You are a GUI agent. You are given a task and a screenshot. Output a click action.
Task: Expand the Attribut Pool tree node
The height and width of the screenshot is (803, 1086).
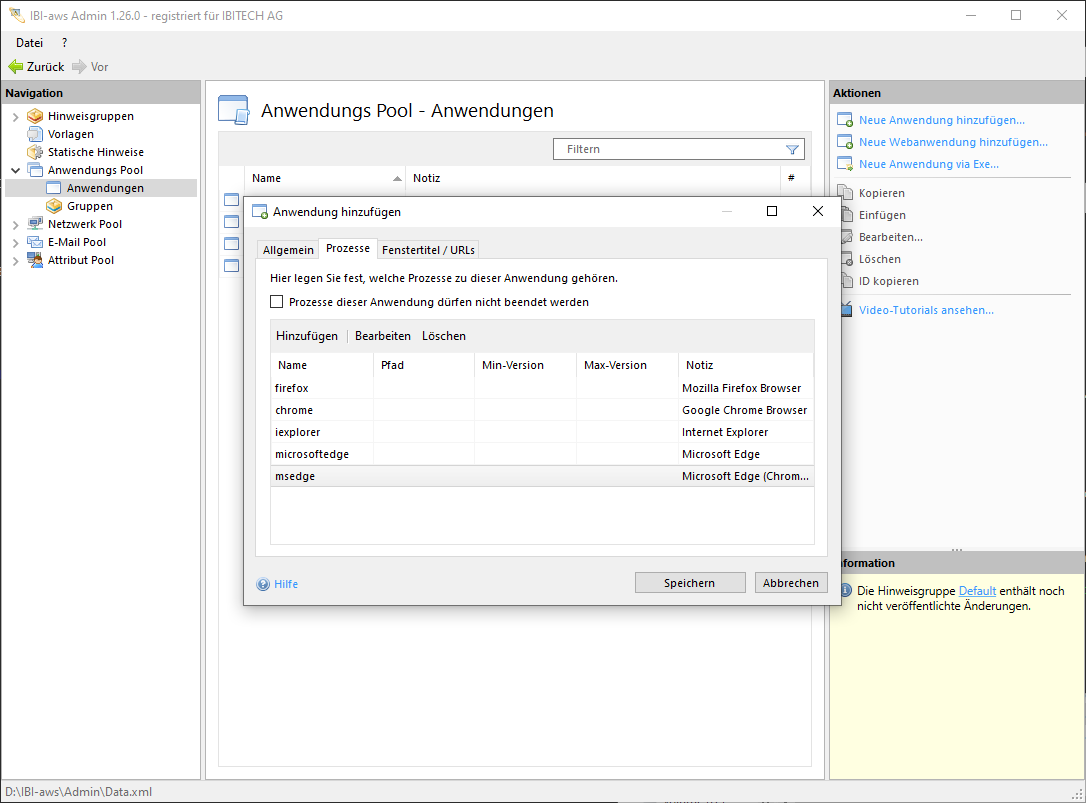[16, 261]
